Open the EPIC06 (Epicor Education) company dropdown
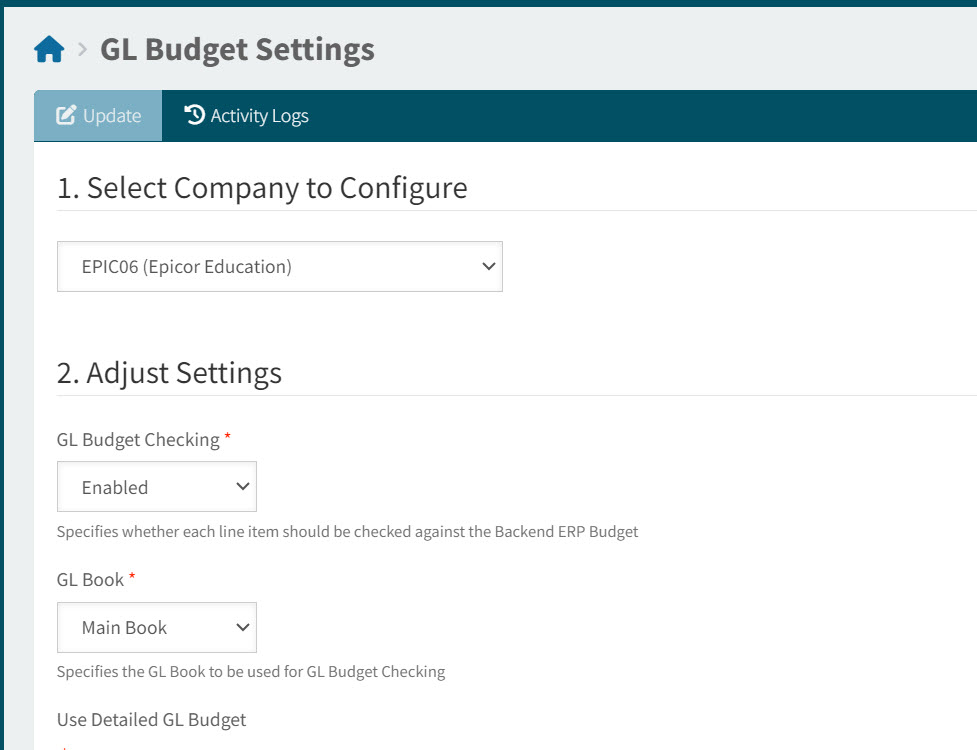Viewport: 977px width, 750px height. click(x=279, y=267)
